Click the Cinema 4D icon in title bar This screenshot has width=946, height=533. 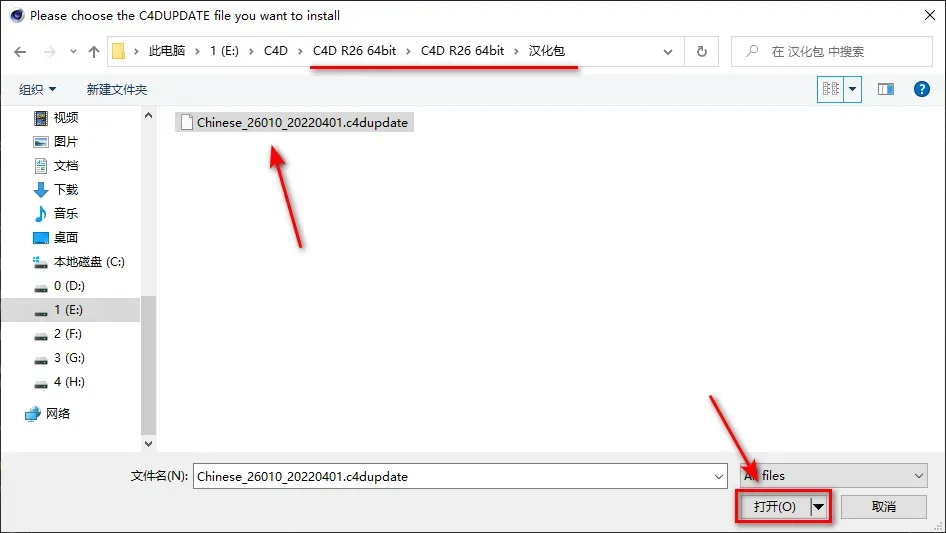16,16
